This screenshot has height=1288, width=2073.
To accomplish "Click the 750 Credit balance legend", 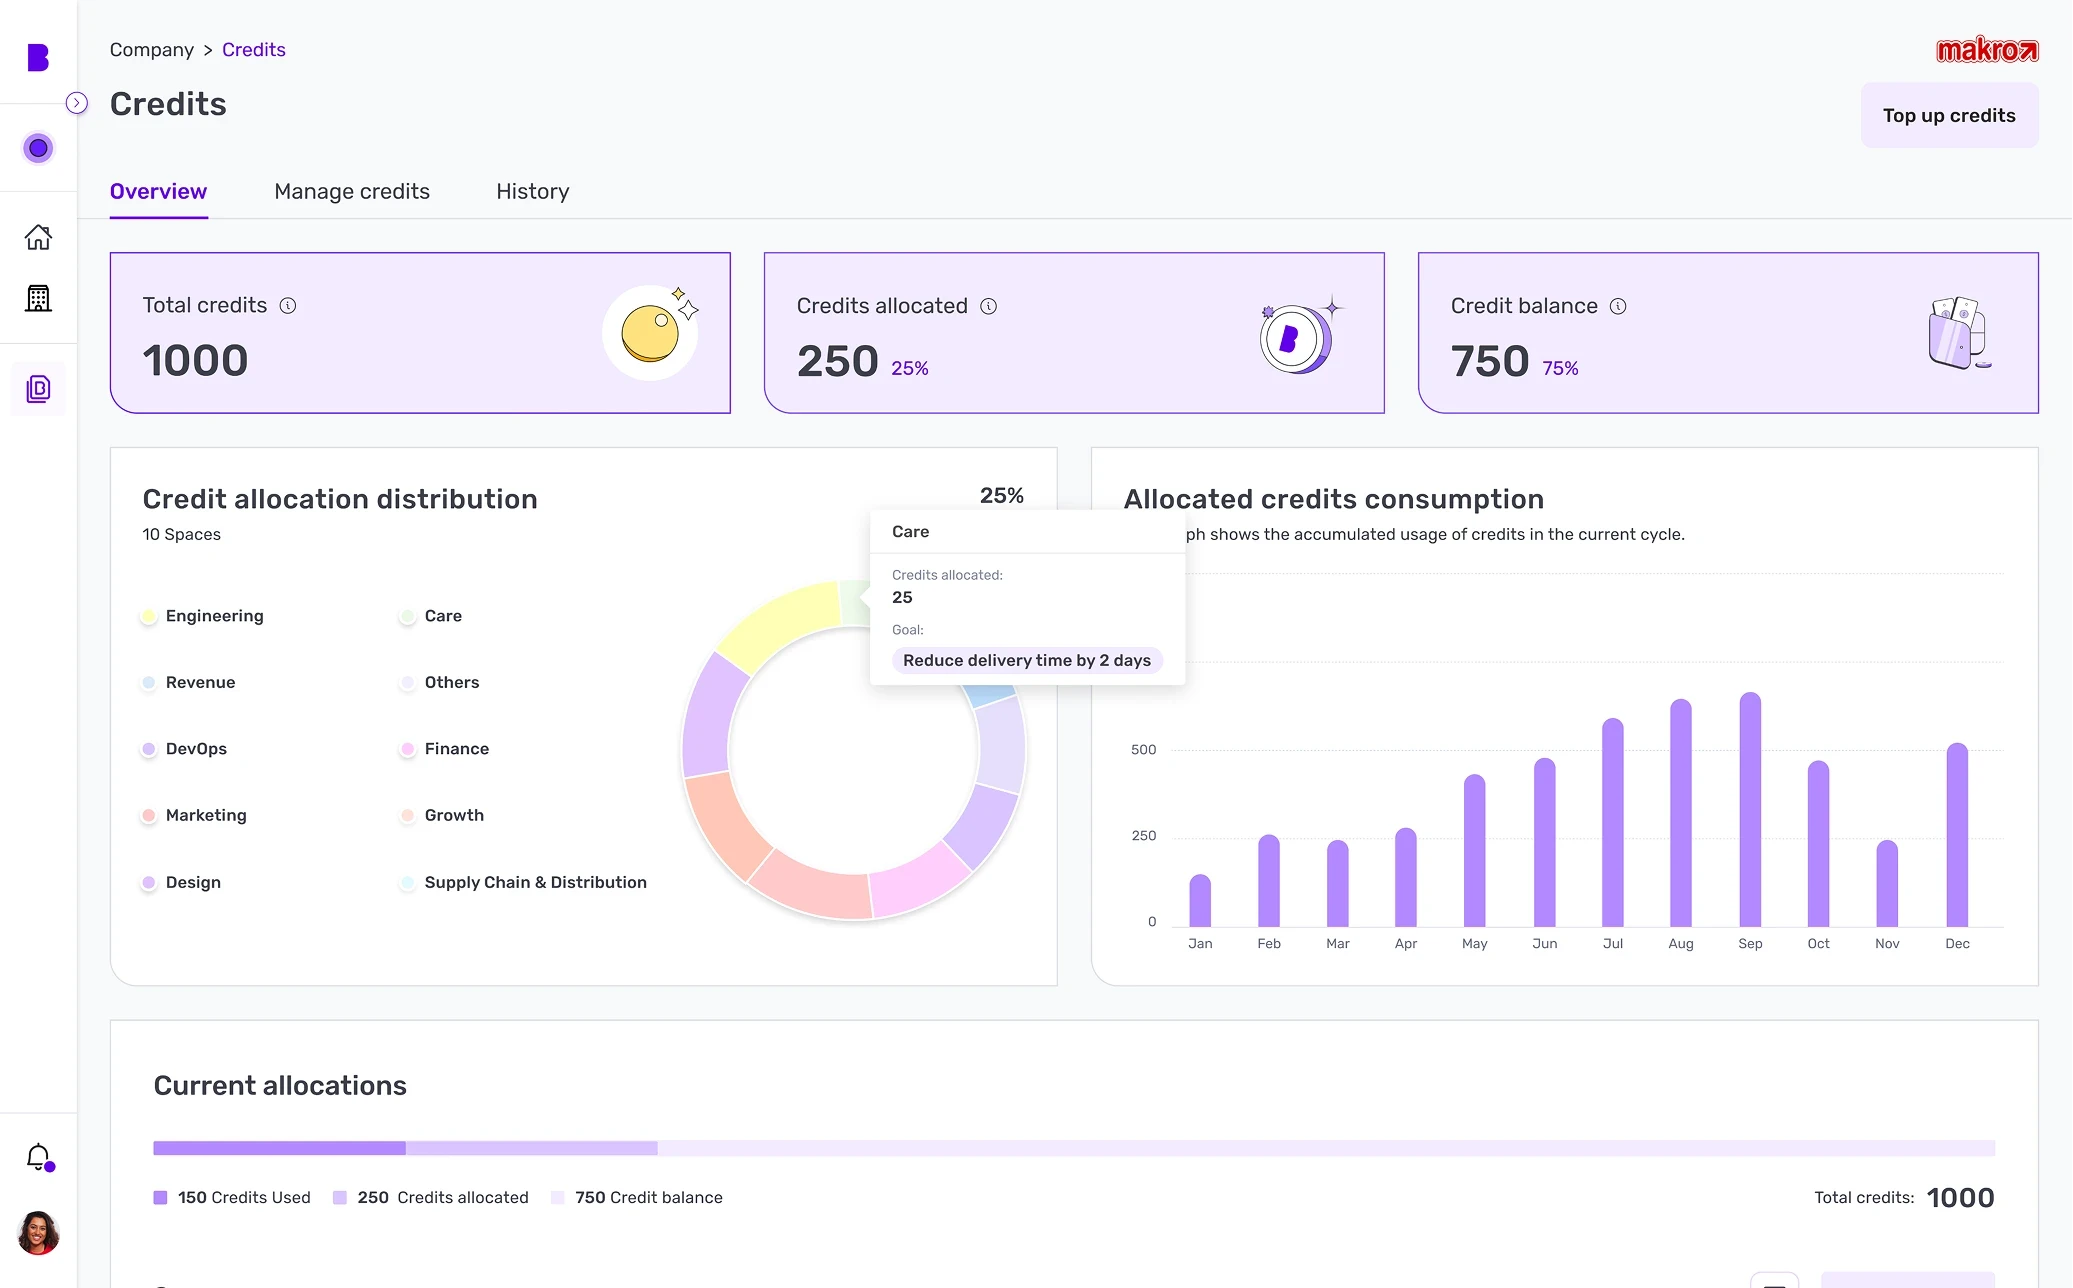I will pos(637,1197).
